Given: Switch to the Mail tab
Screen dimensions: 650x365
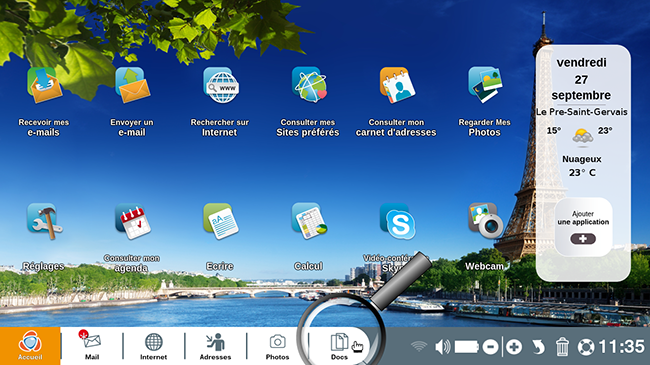Looking at the screenshot, I should (x=92, y=346).
